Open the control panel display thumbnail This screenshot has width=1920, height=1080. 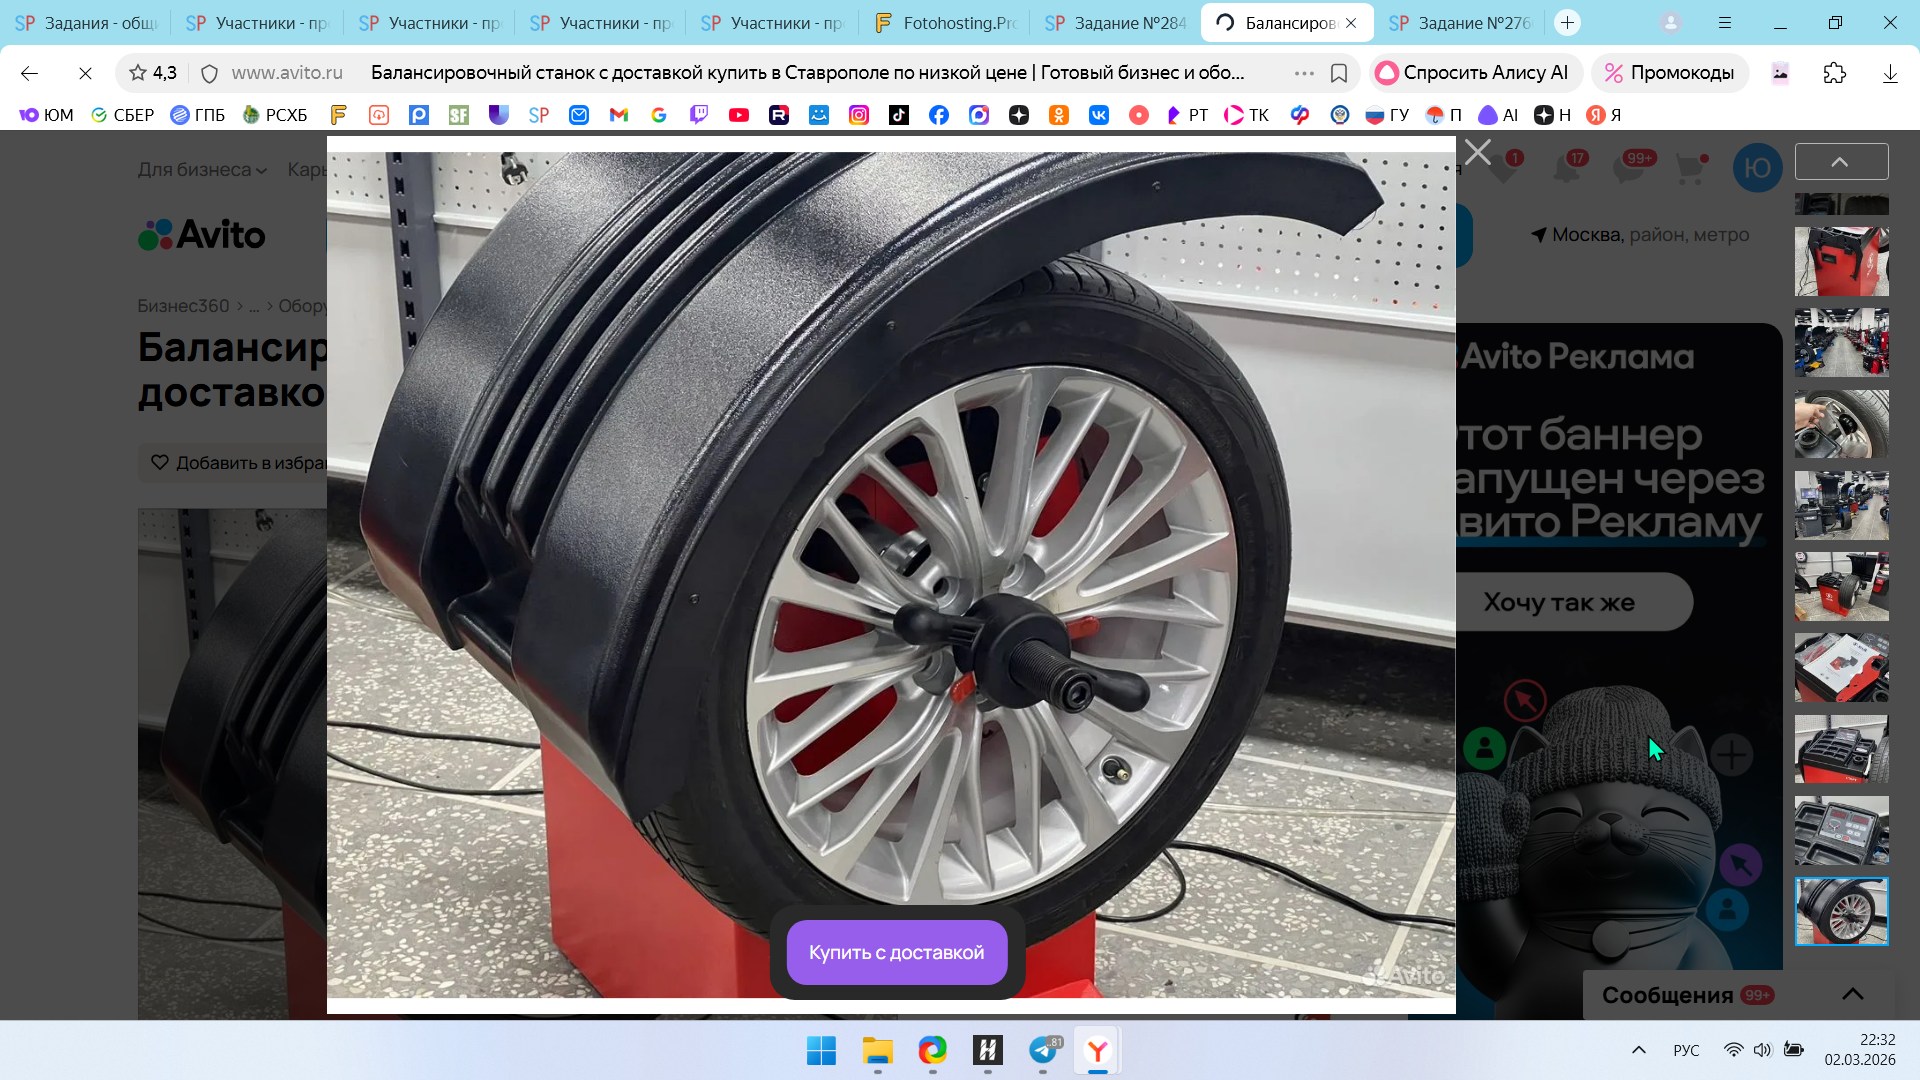[1841, 830]
